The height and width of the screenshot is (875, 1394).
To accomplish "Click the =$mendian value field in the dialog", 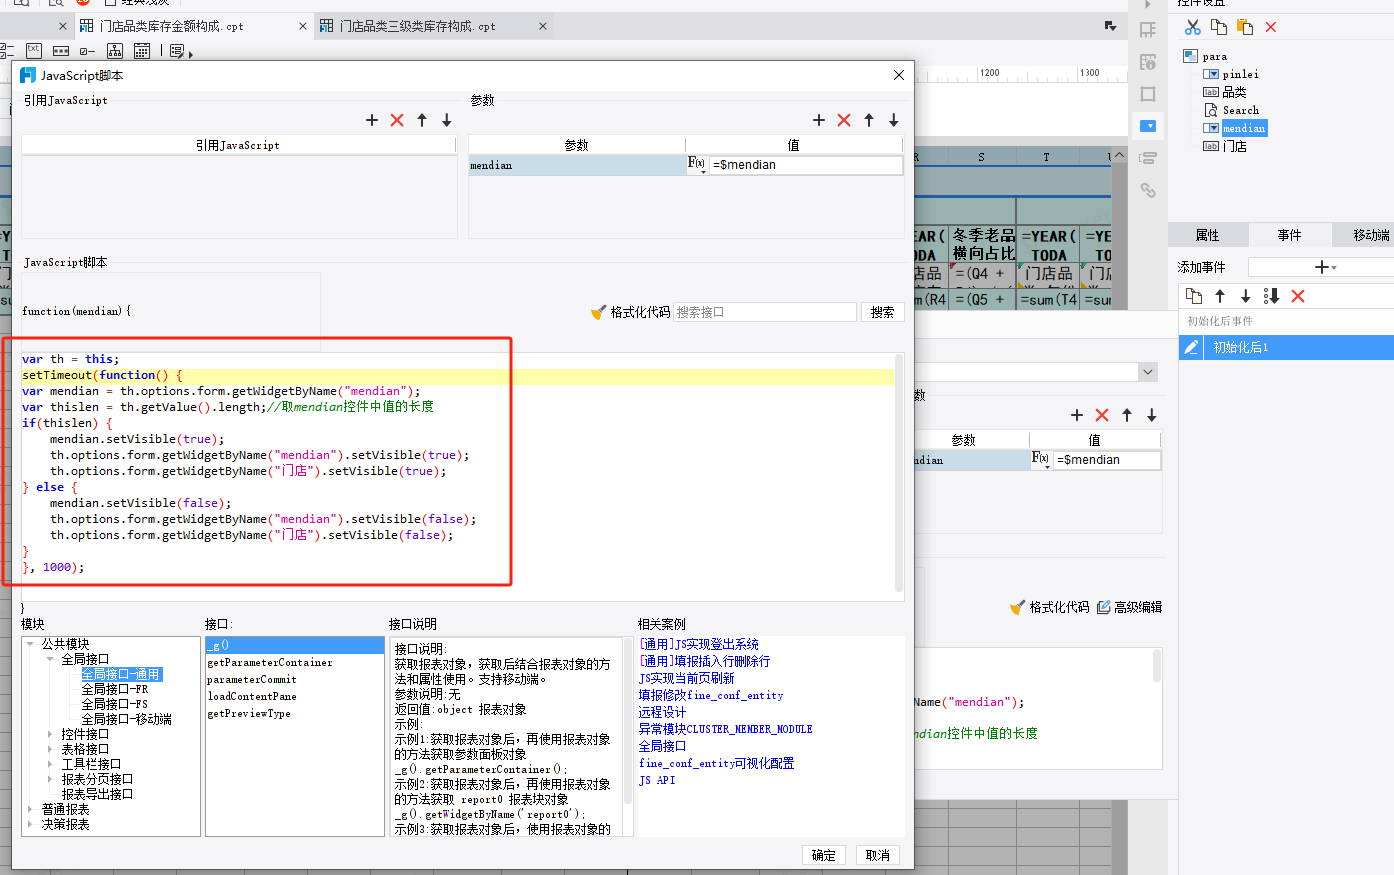I will pos(806,165).
